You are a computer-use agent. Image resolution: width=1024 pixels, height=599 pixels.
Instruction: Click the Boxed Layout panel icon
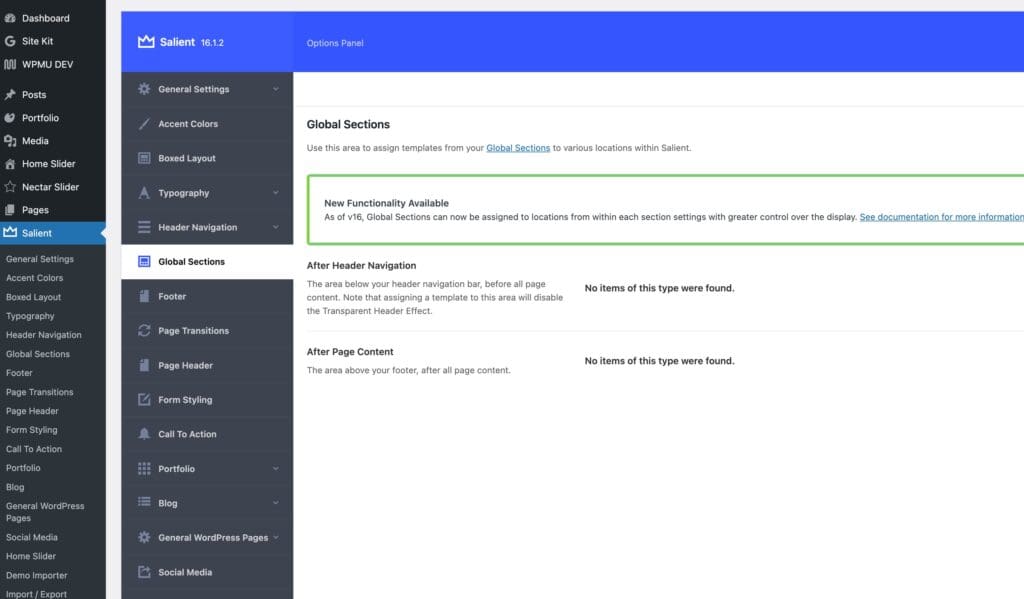(144, 158)
